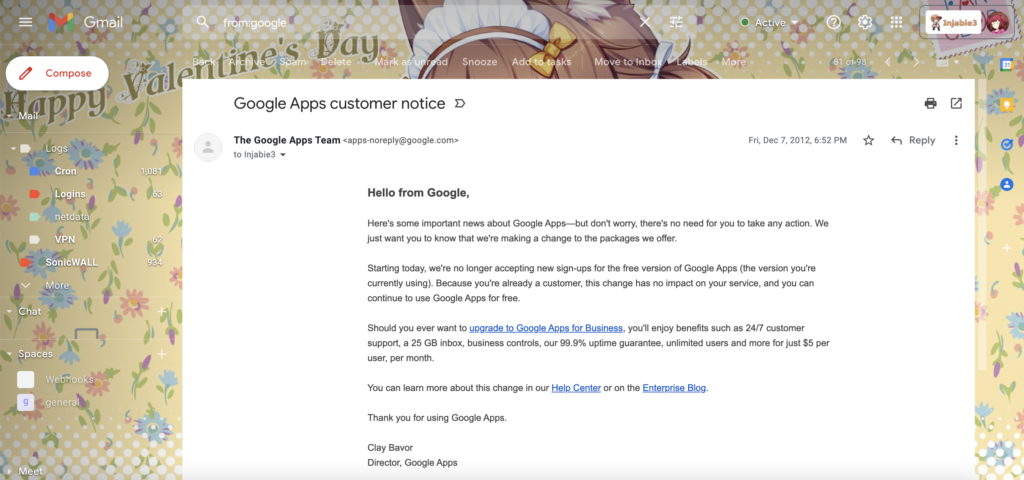Go to newer conversation arrow
This screenshot has width=1024, height=480.
pyautogui.click(x=888, y=62)
